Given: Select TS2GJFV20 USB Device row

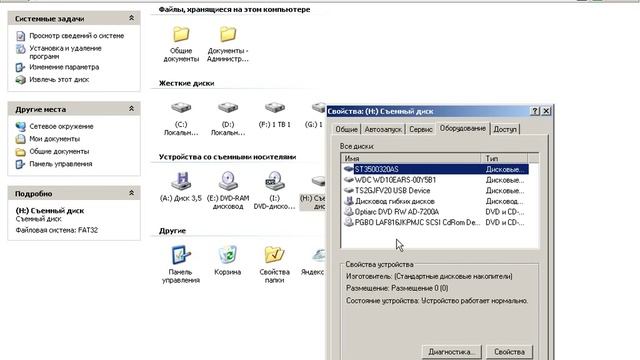Looking at the screenshot, I should (x=436, y=191).
